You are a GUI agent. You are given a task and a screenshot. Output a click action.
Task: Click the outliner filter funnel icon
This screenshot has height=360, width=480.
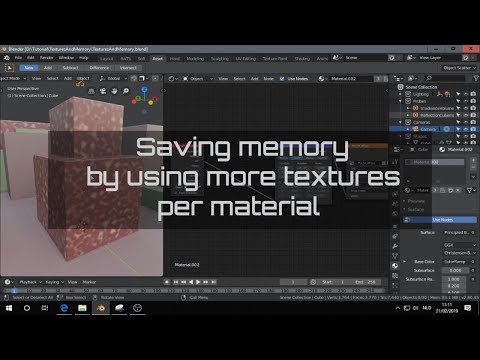(476, 78)
